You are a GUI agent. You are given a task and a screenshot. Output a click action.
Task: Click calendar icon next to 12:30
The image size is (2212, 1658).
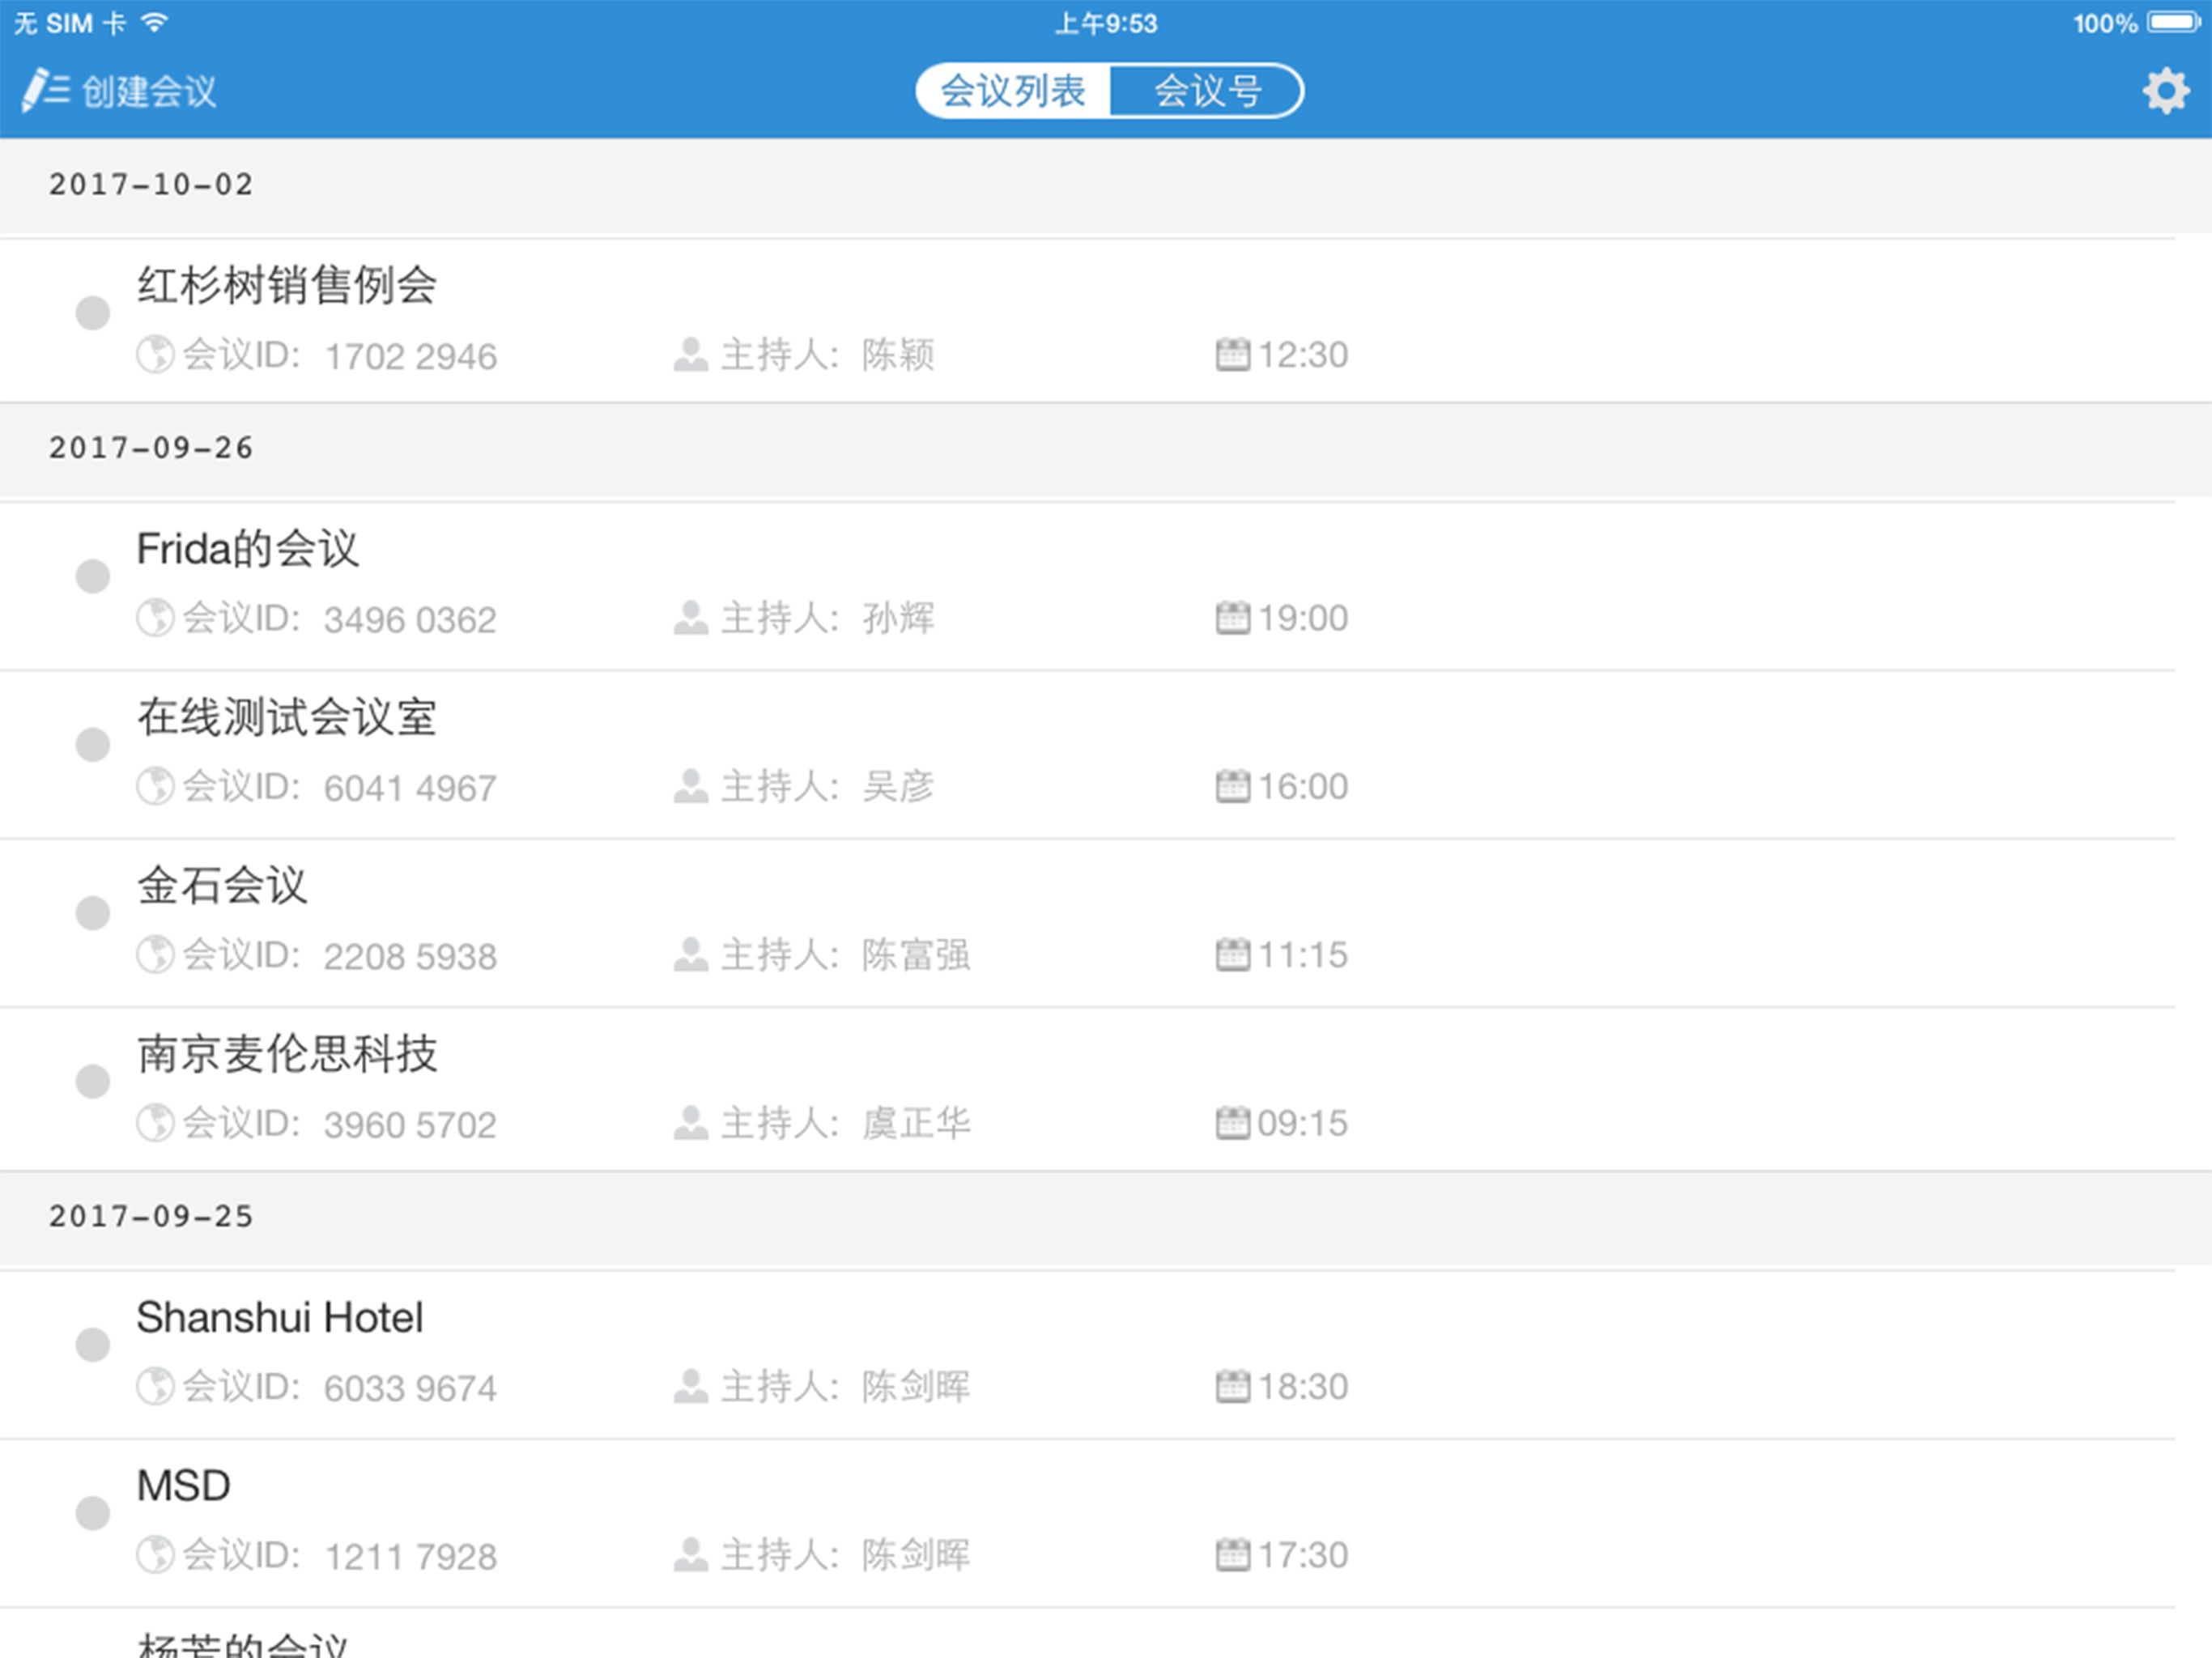click(x=1233, y=354)
